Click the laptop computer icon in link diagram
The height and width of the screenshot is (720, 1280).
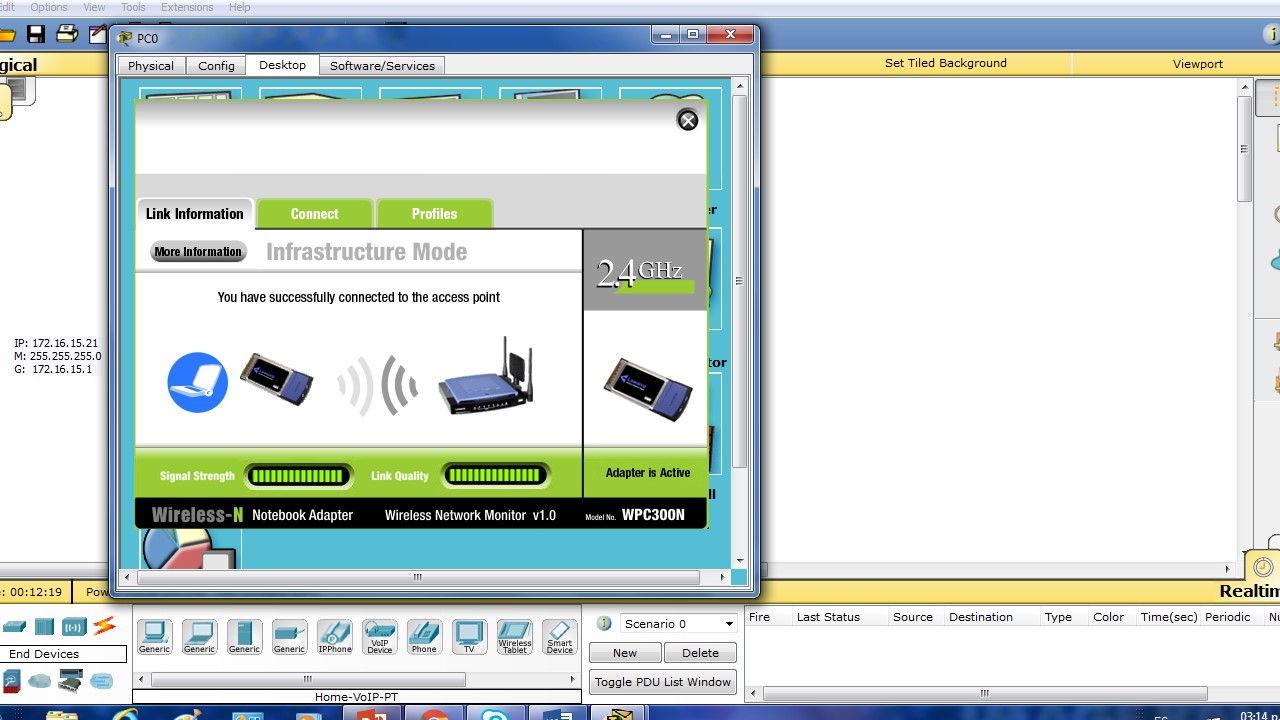[198, 382]
